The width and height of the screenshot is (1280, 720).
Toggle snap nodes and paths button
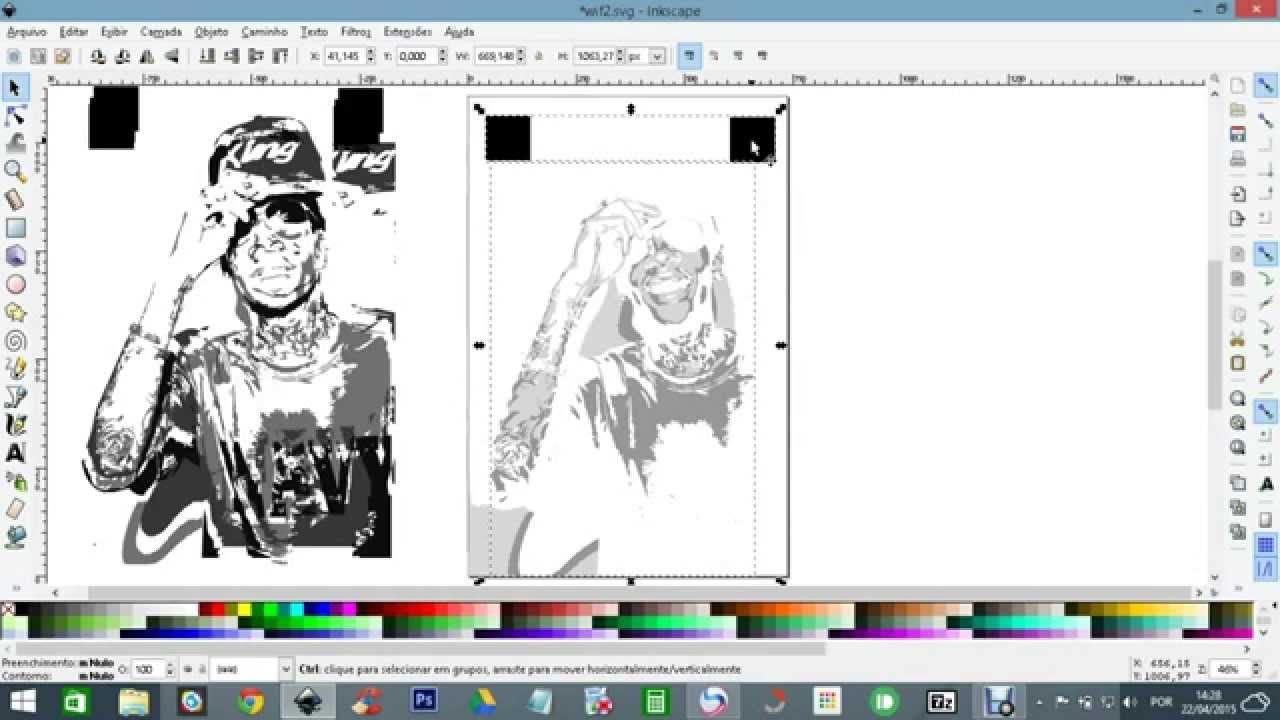[1266, 253]
